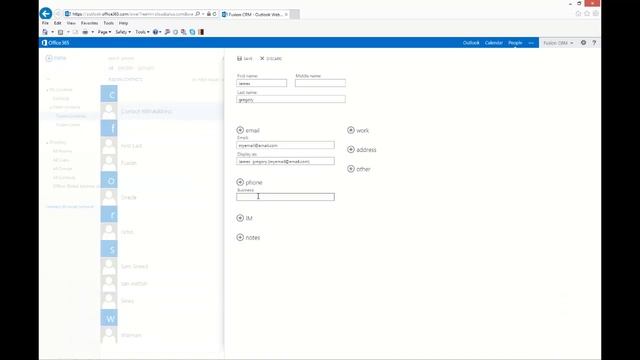Click the browser back arrow button
This screenshot has height=360, width=640.
[x=46, y=13]
